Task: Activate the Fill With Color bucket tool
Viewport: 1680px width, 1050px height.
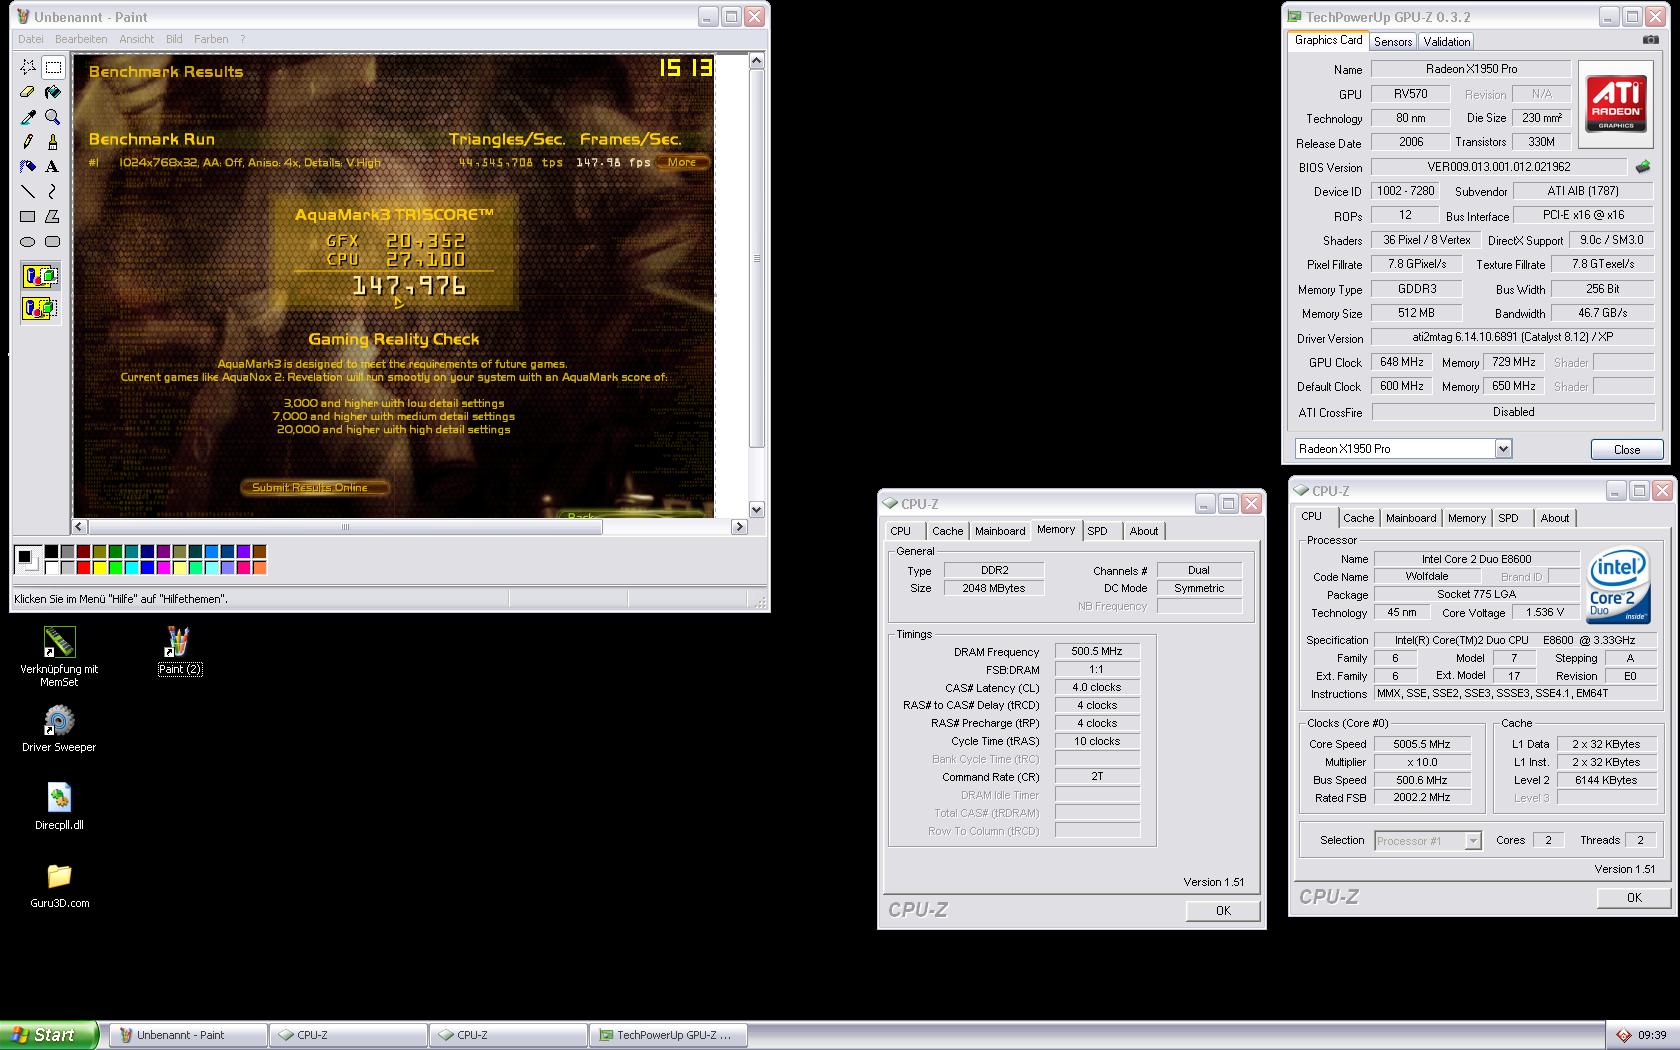Action: [53, 93]
